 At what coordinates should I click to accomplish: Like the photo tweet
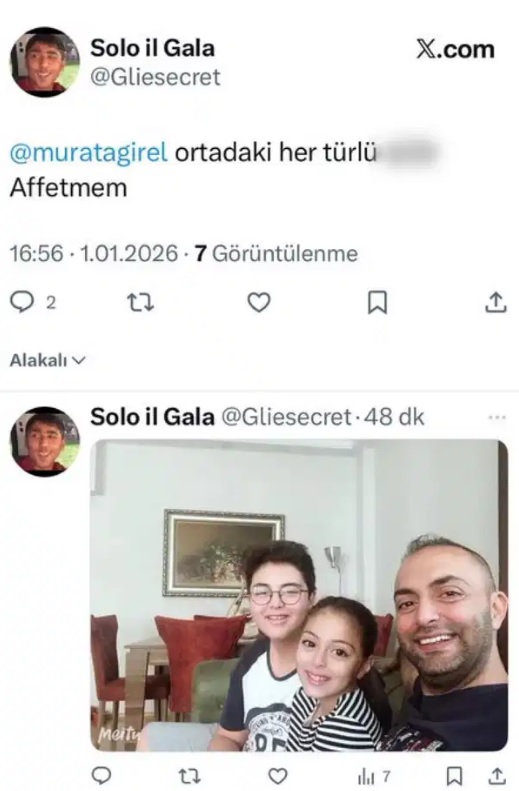(x=277, y=776)
